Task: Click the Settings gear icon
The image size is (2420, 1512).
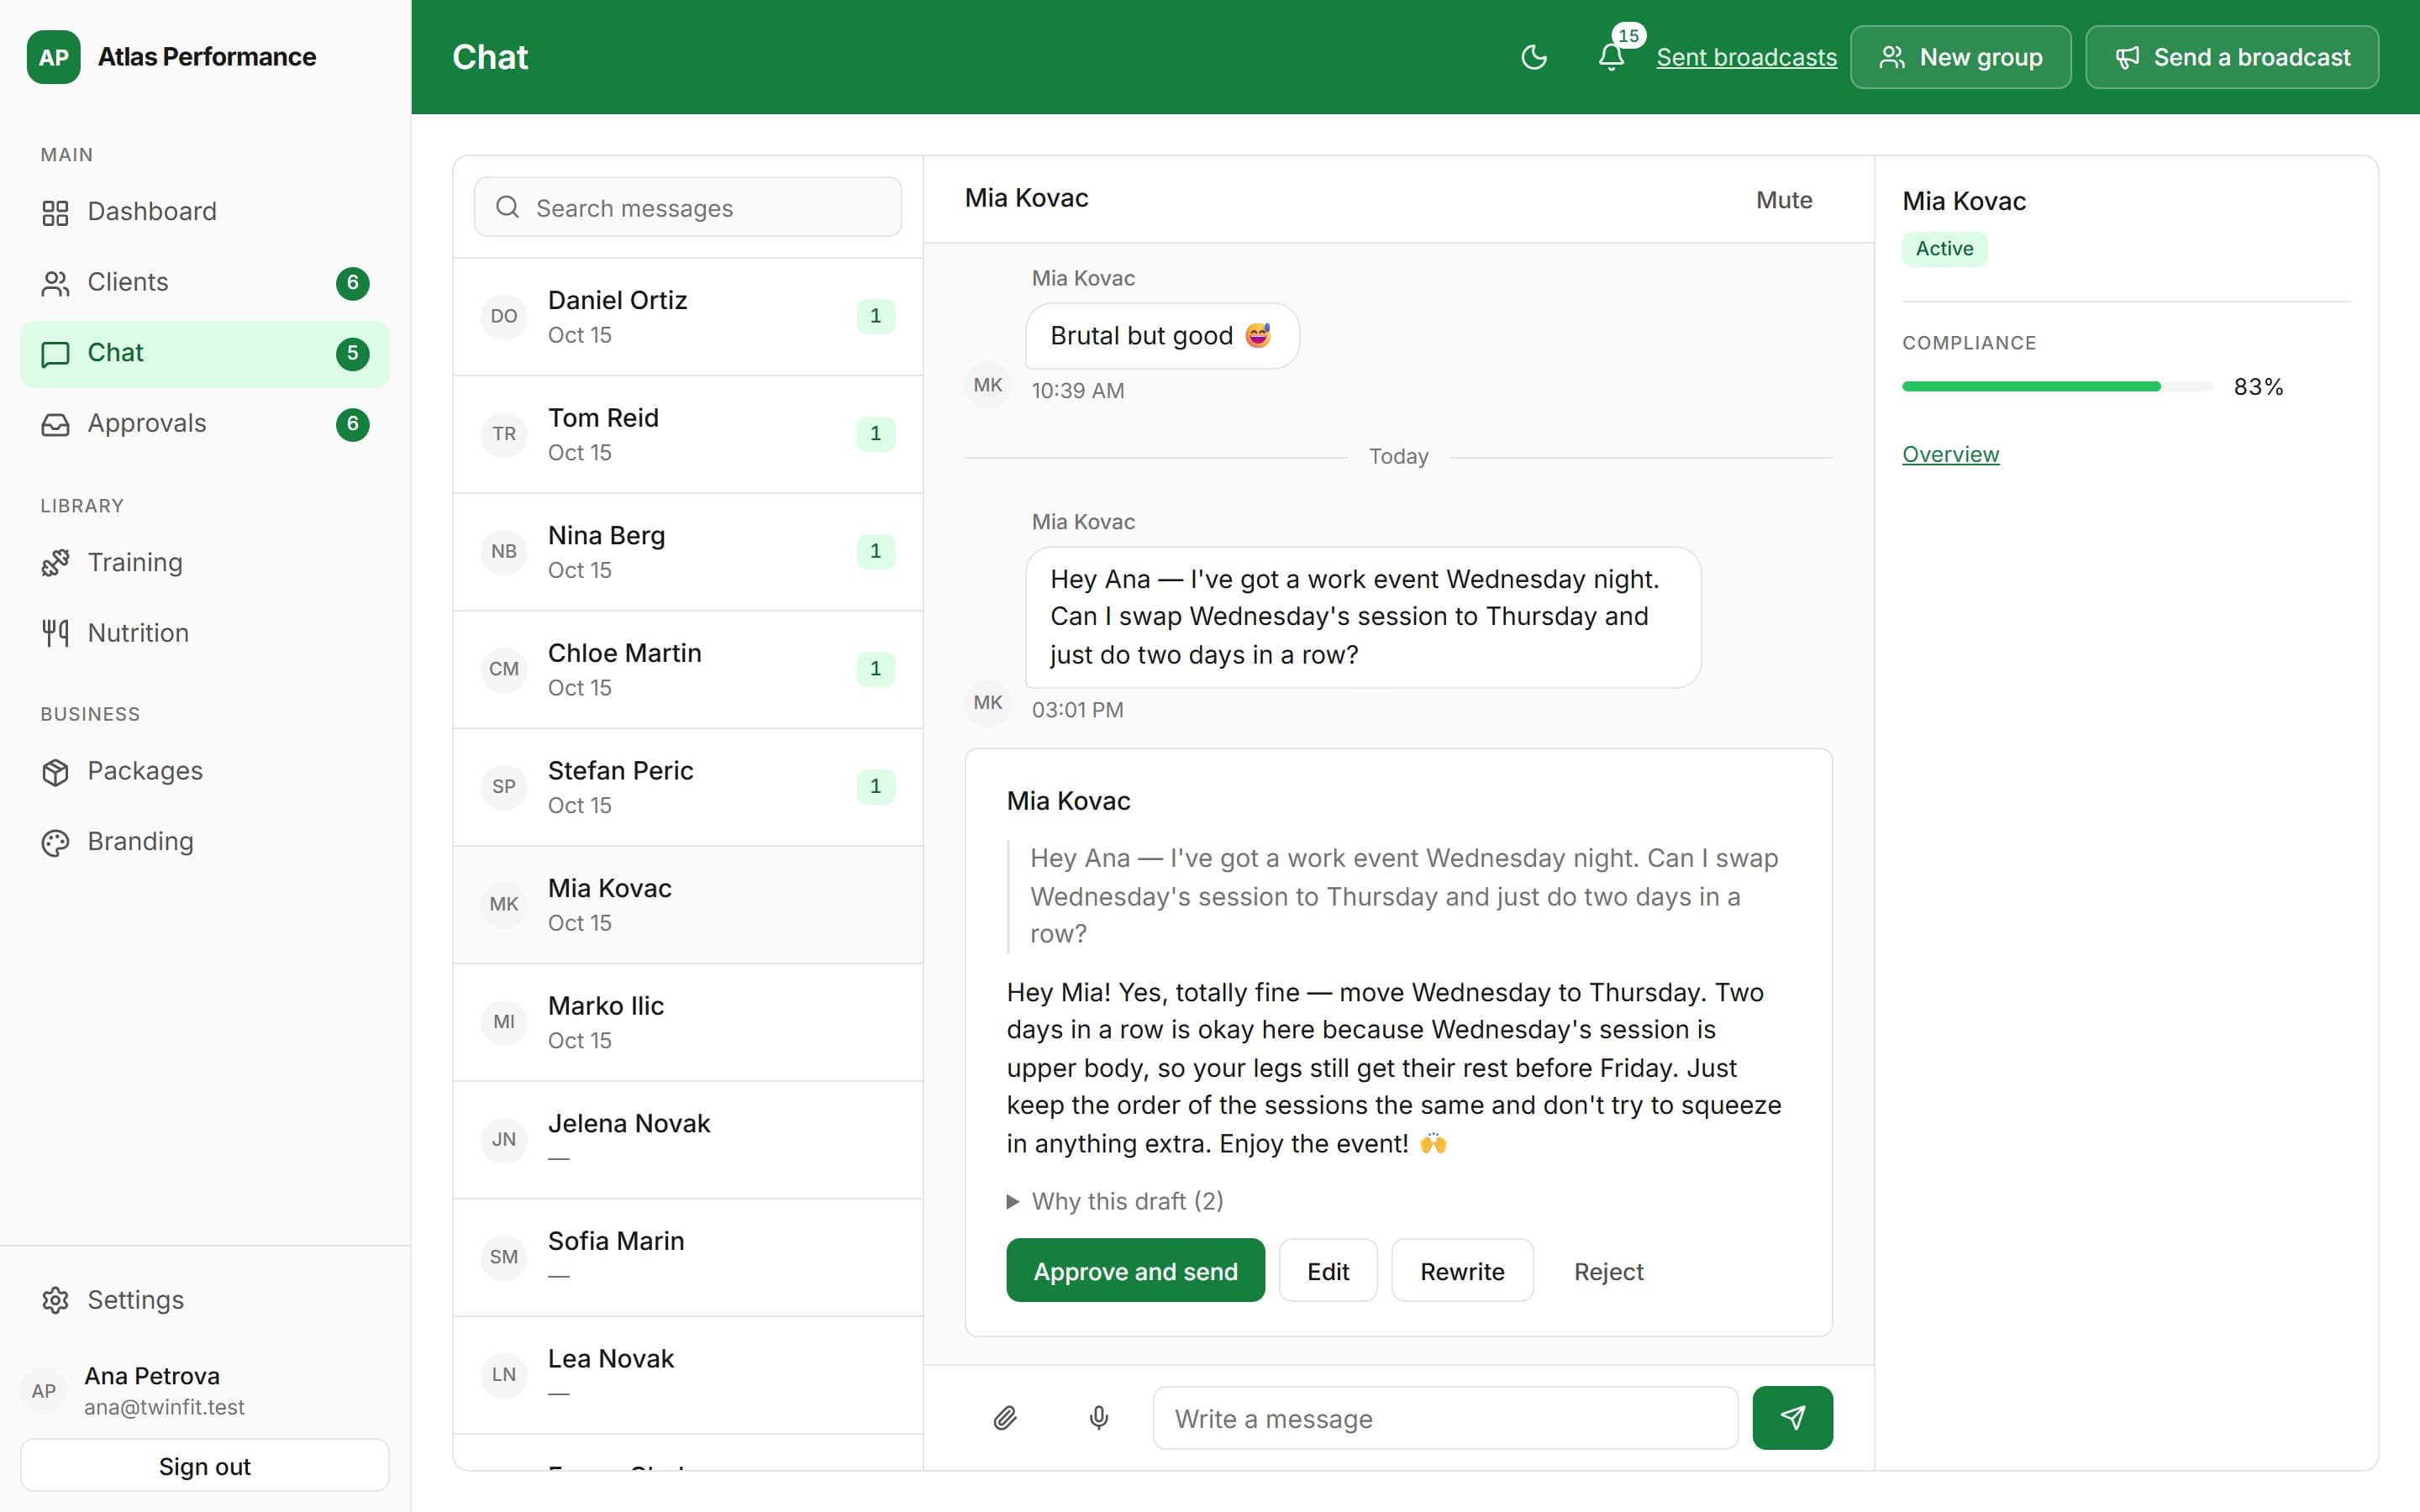Action: [x=55, y=1300]
